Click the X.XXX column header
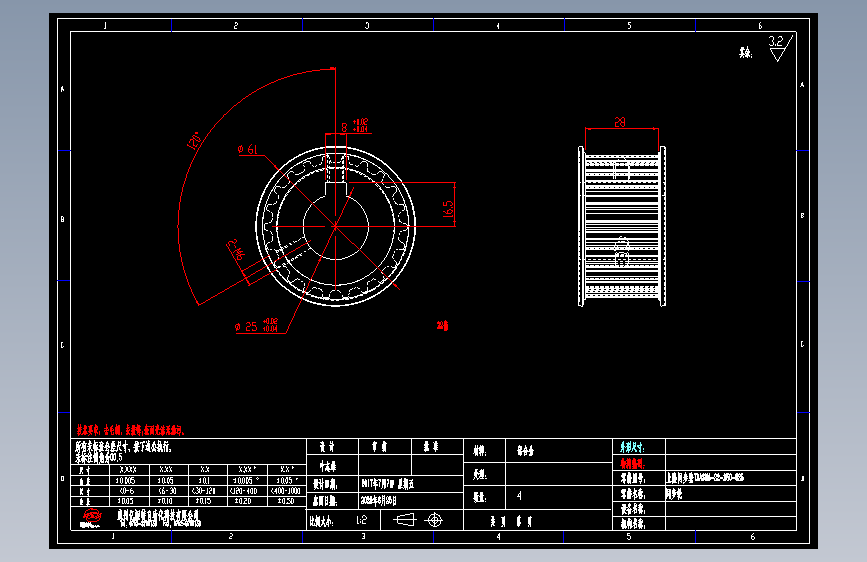The height and width of the screenshot is (562, 867). pyautogui.click(x=128, y=470)
